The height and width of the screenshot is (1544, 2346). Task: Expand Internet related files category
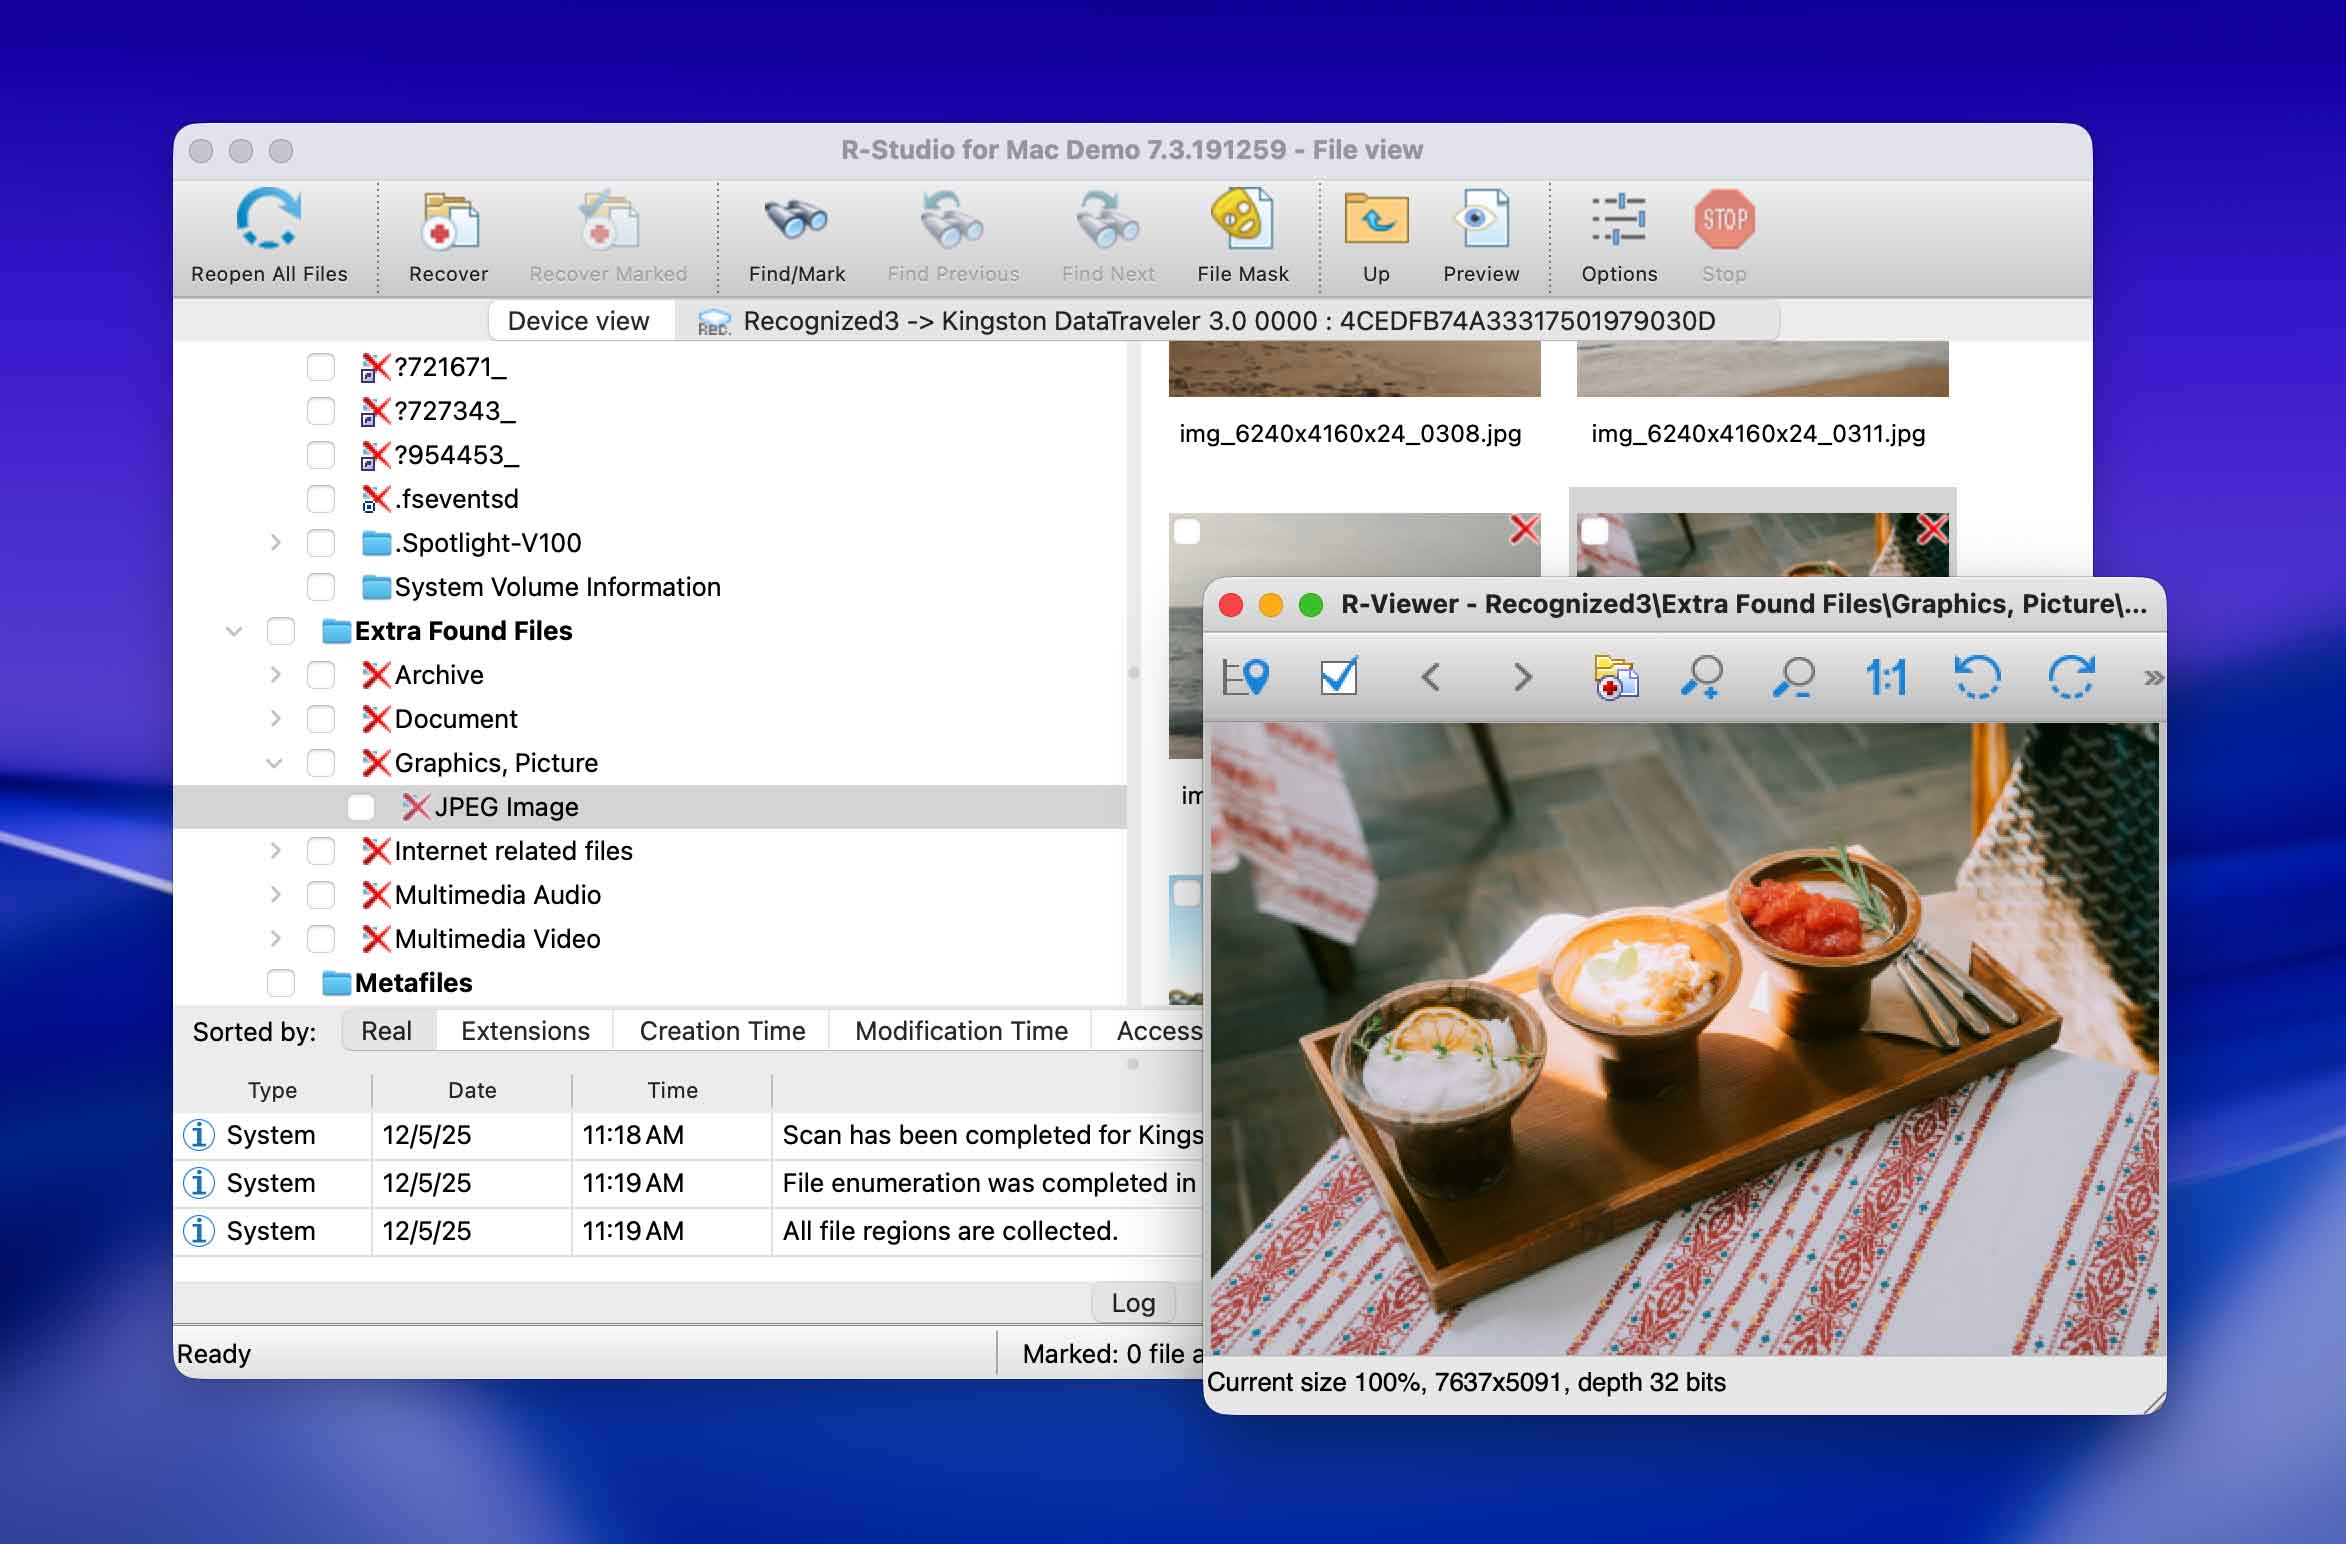tap(275, 851)
